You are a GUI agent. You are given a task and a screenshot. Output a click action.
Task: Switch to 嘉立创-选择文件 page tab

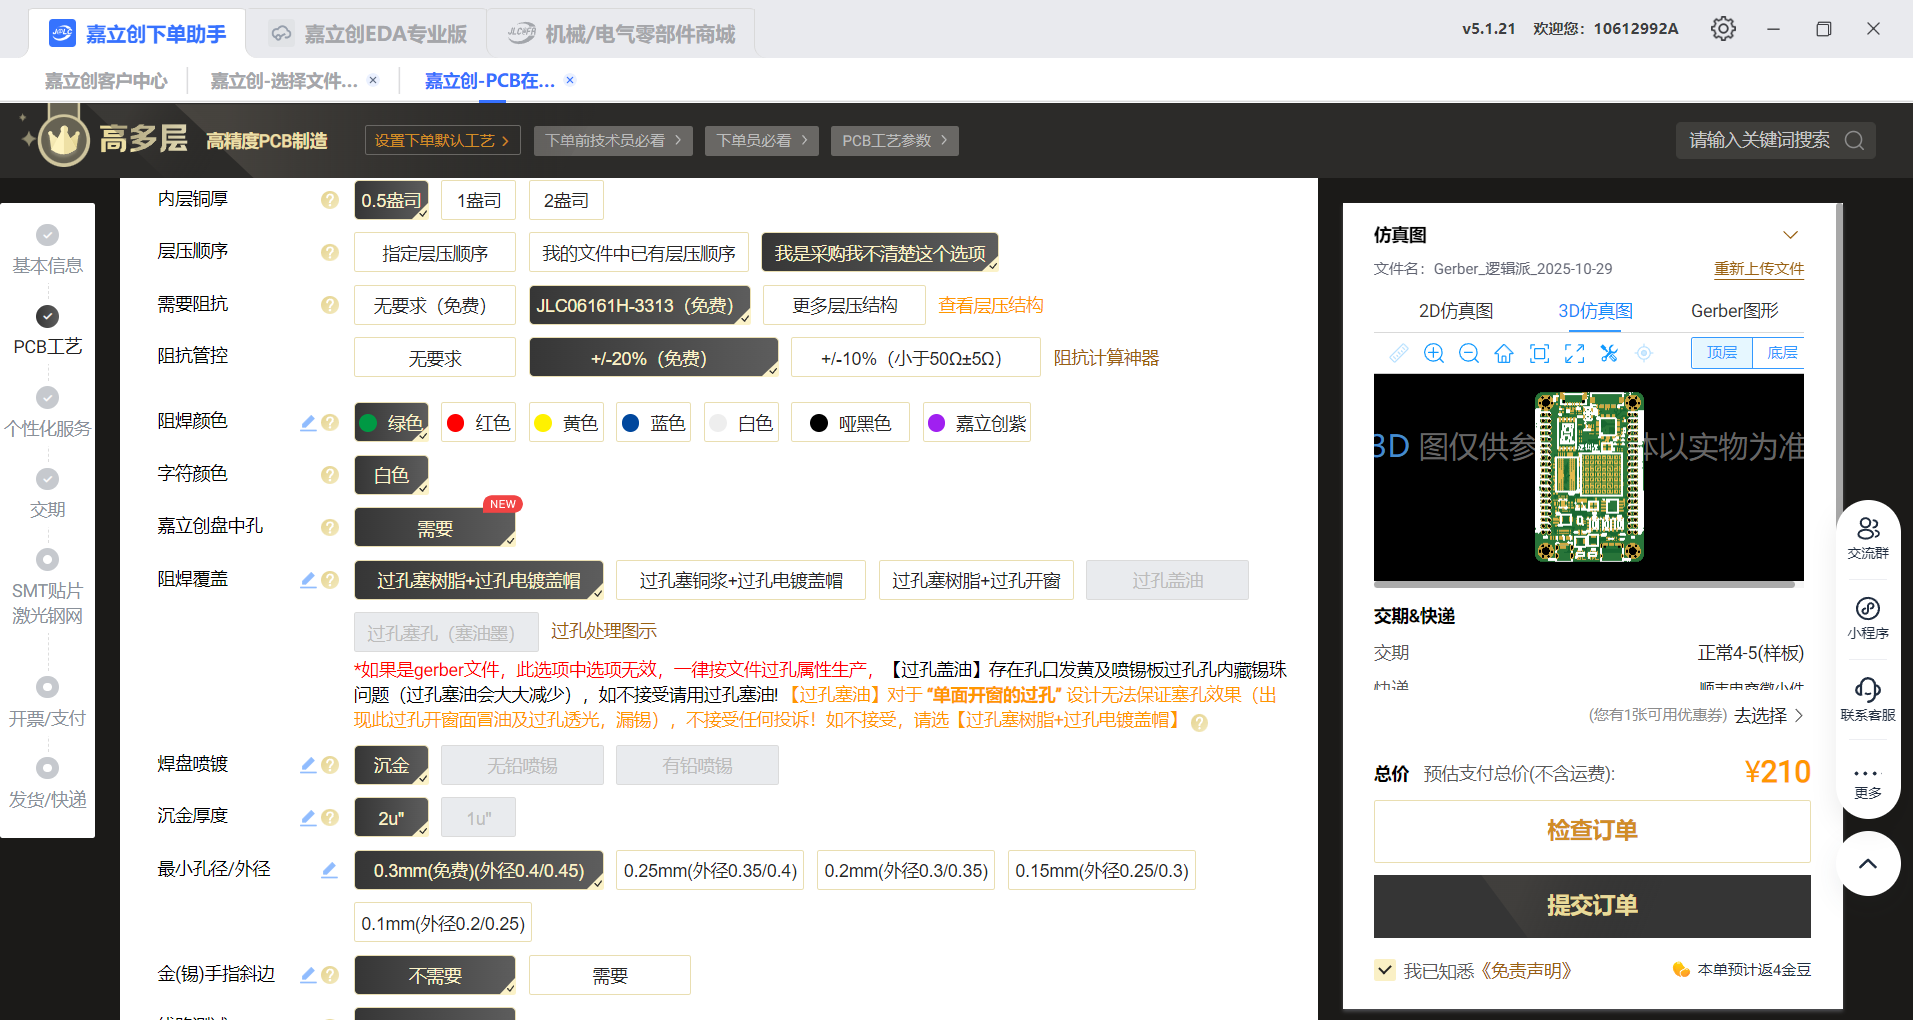283,81
